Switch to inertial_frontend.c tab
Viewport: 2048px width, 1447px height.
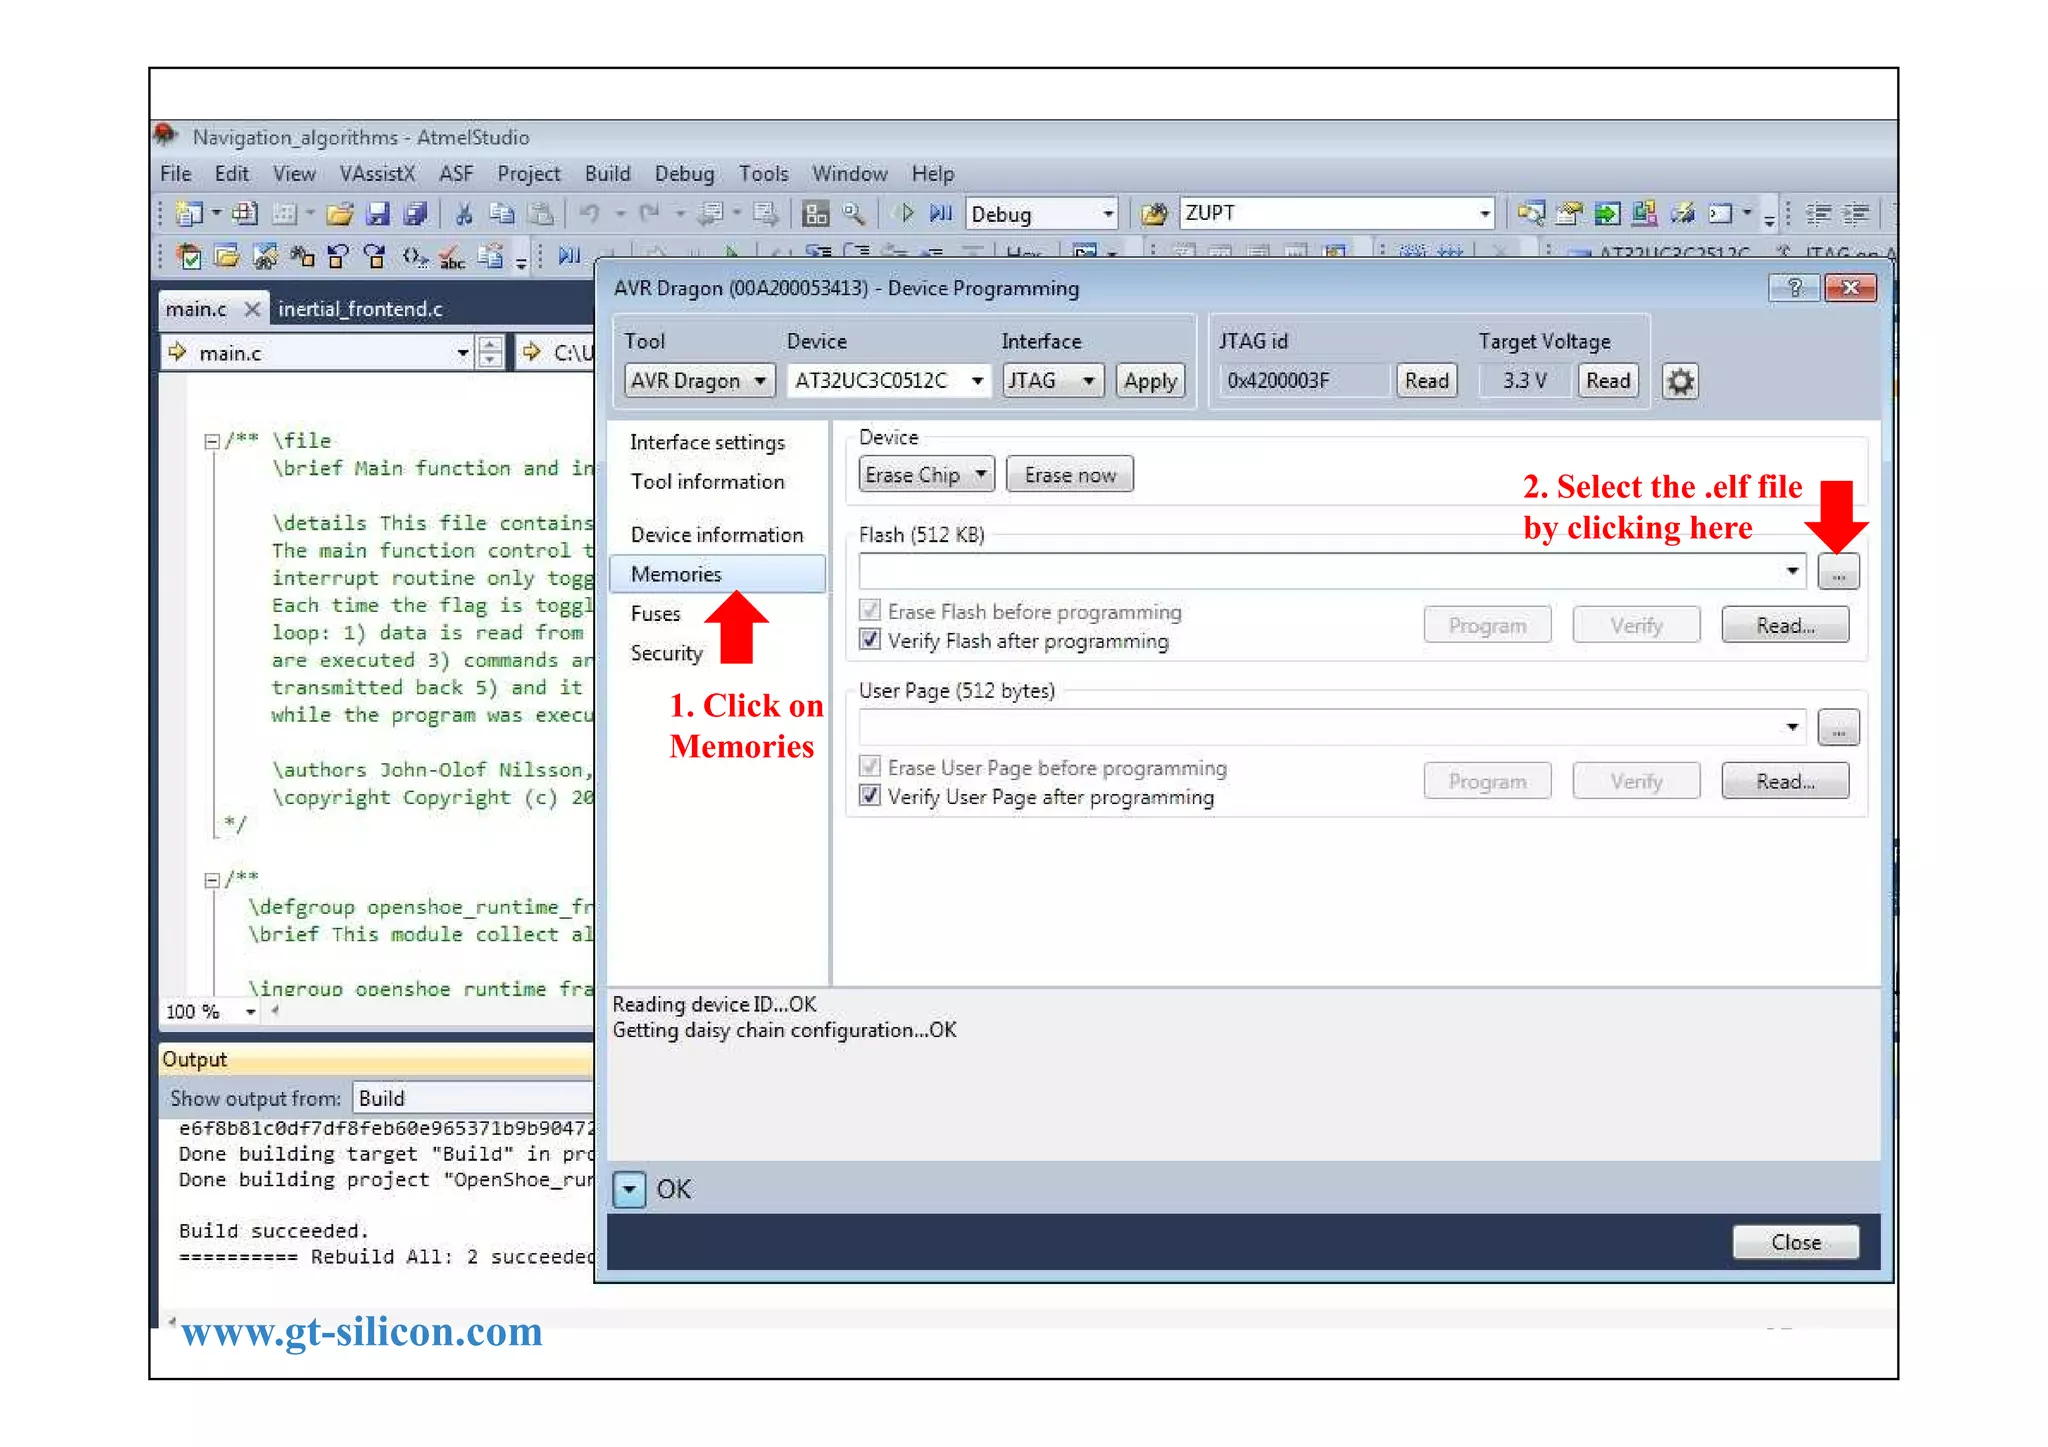pyautogui.click(x=360, y=309)
